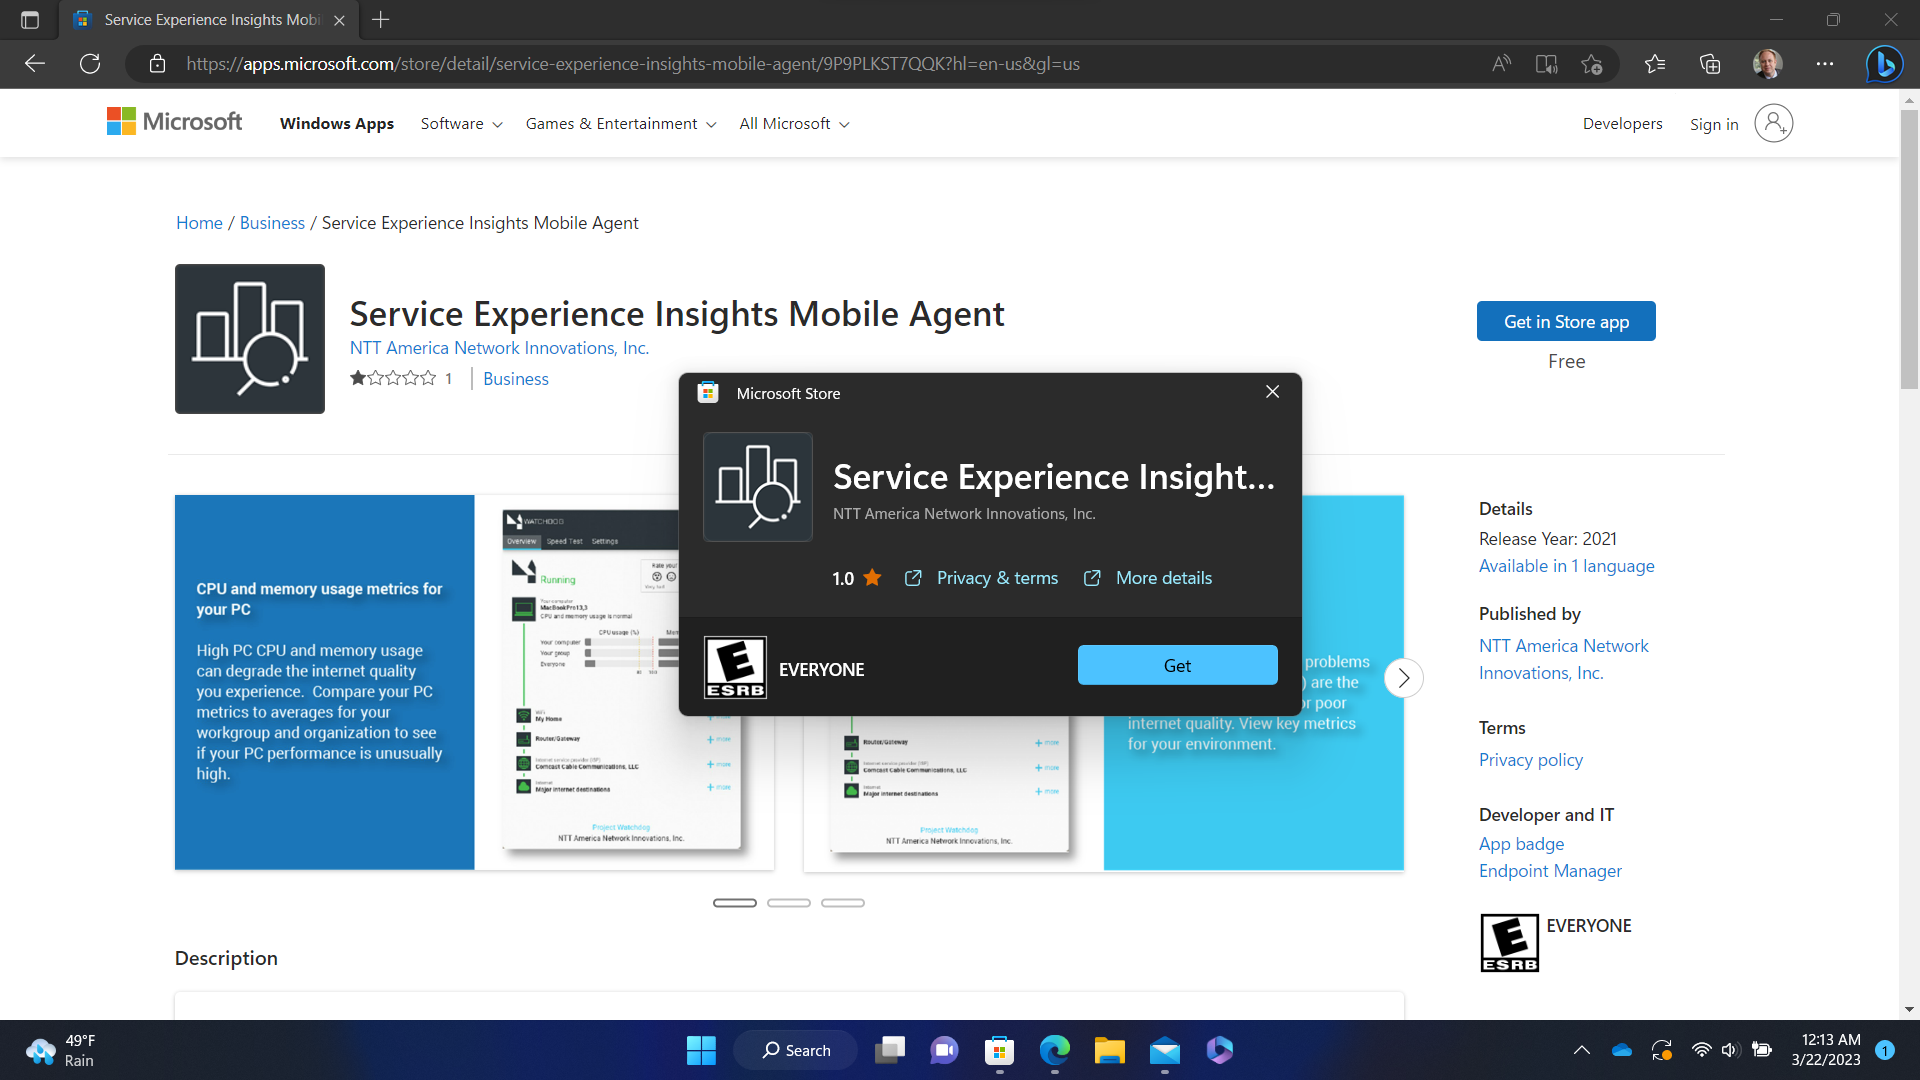Click the ESRB Everyone rating badge in sidebar
1920x1080 pixels.
pos(1509,943)
